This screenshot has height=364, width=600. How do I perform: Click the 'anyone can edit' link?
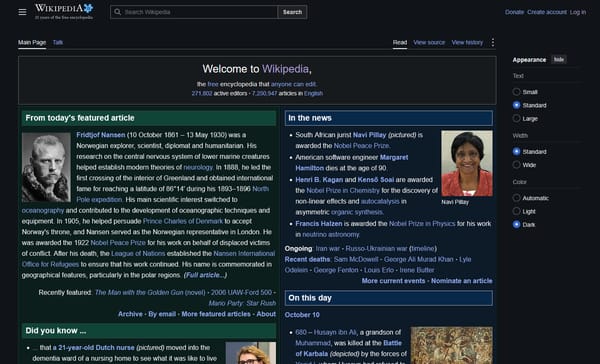coord(293,84)
